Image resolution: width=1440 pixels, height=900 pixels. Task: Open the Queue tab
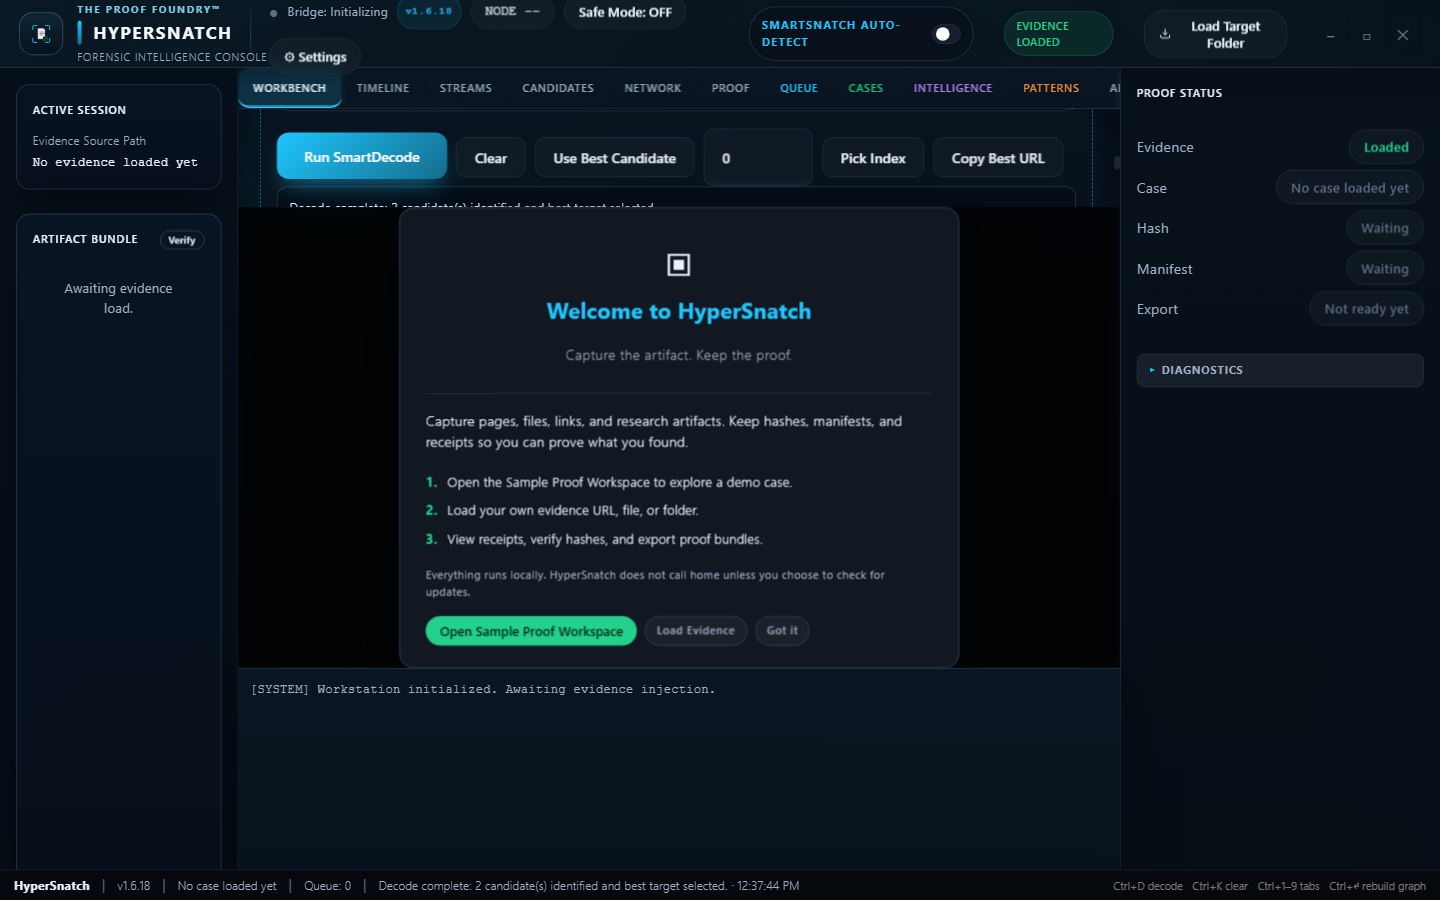coord(799,88)
